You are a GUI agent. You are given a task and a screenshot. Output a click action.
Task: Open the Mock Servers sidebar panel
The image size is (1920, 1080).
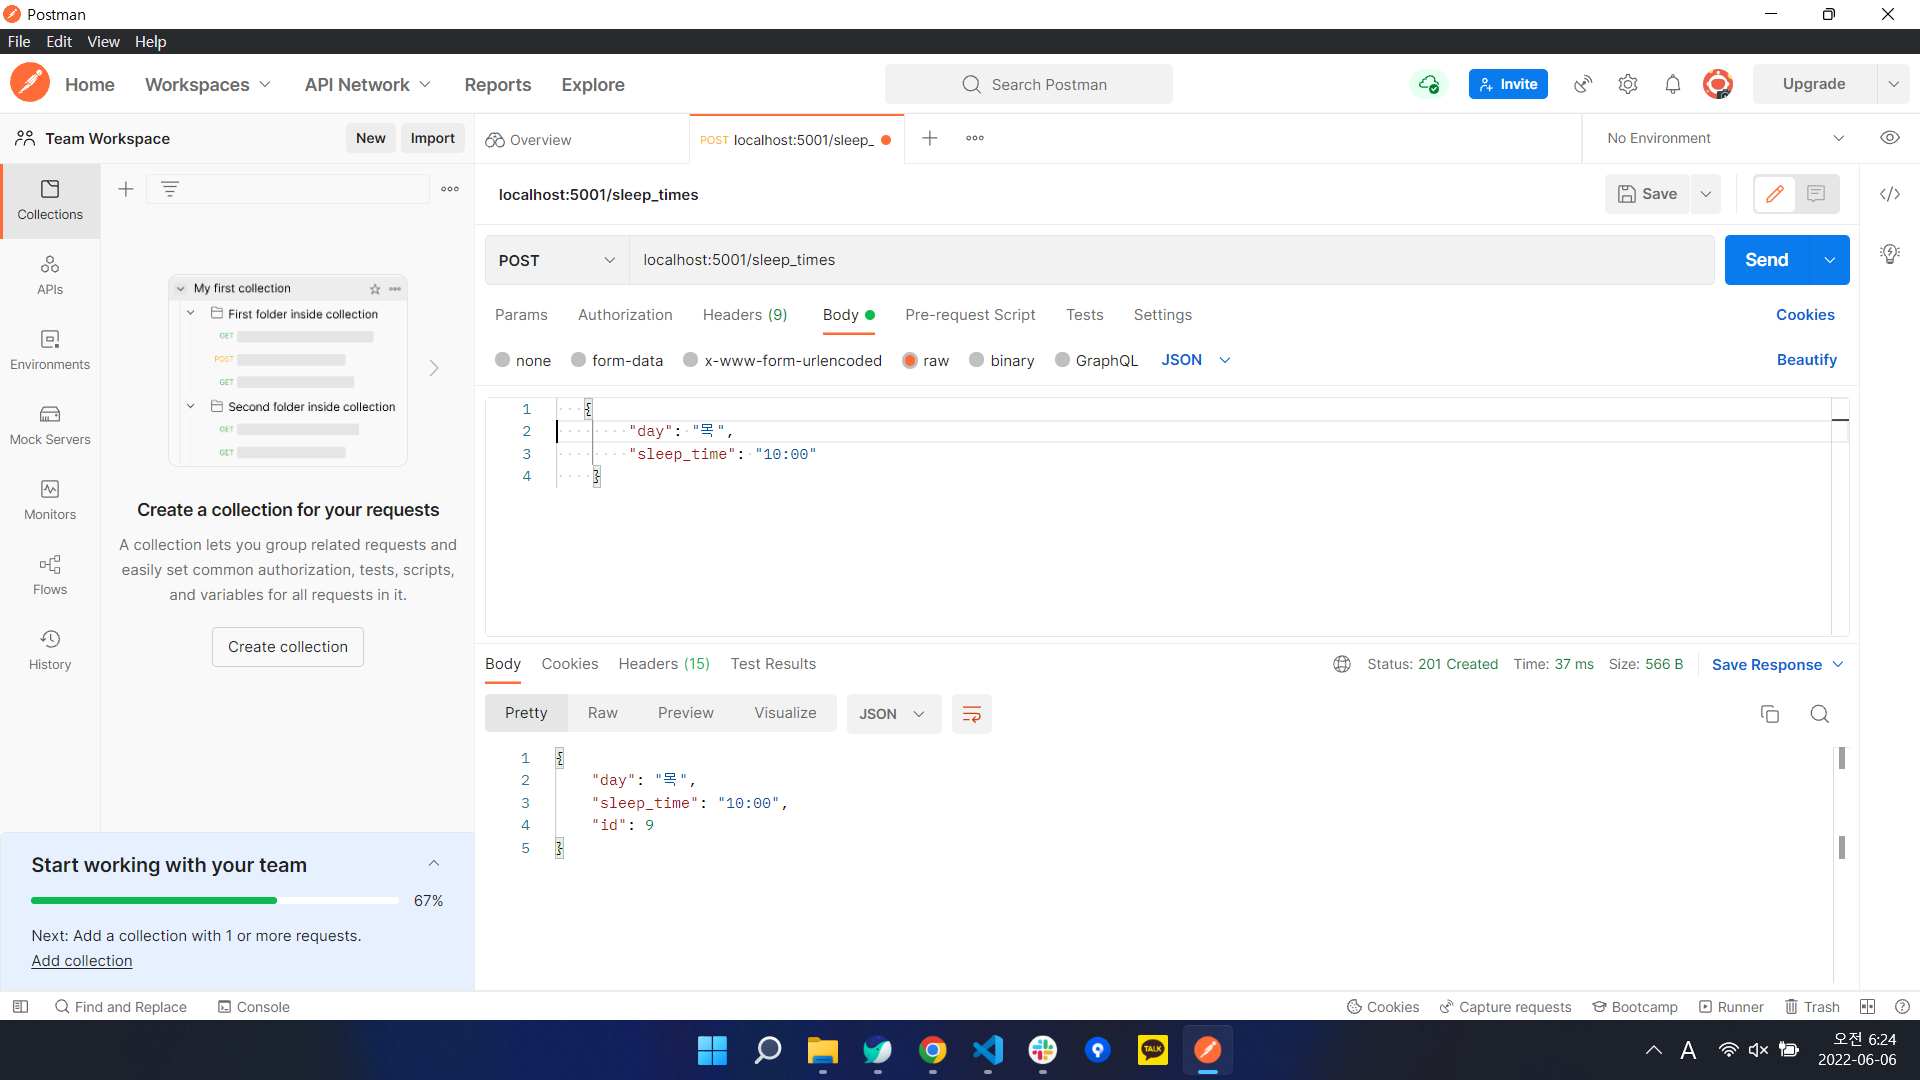click(x=50, y=425)
